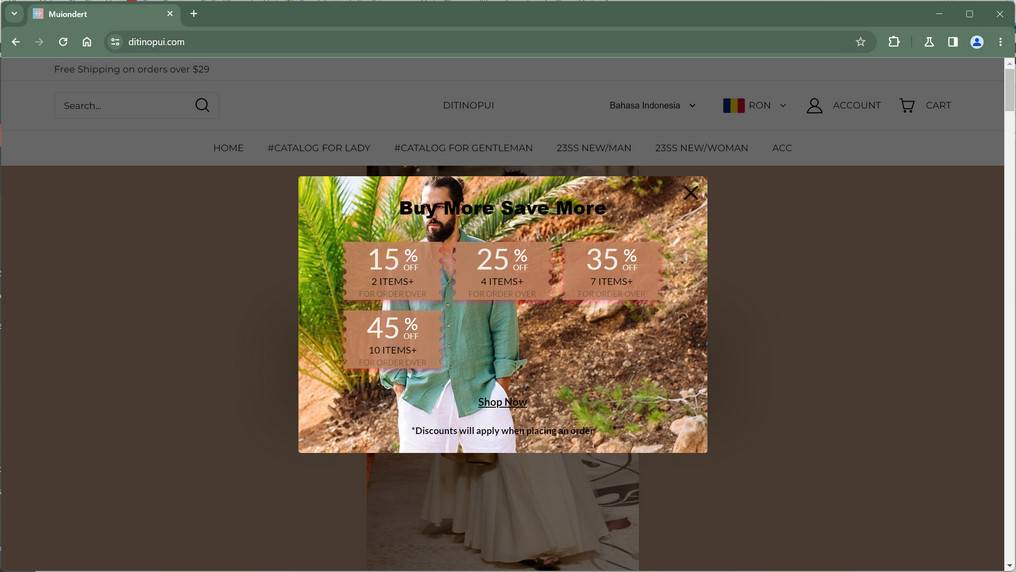Click the scrollbar down arrow
Image resolution: width=1016 pixels, height=572 pixels.
coord(1010,566)
